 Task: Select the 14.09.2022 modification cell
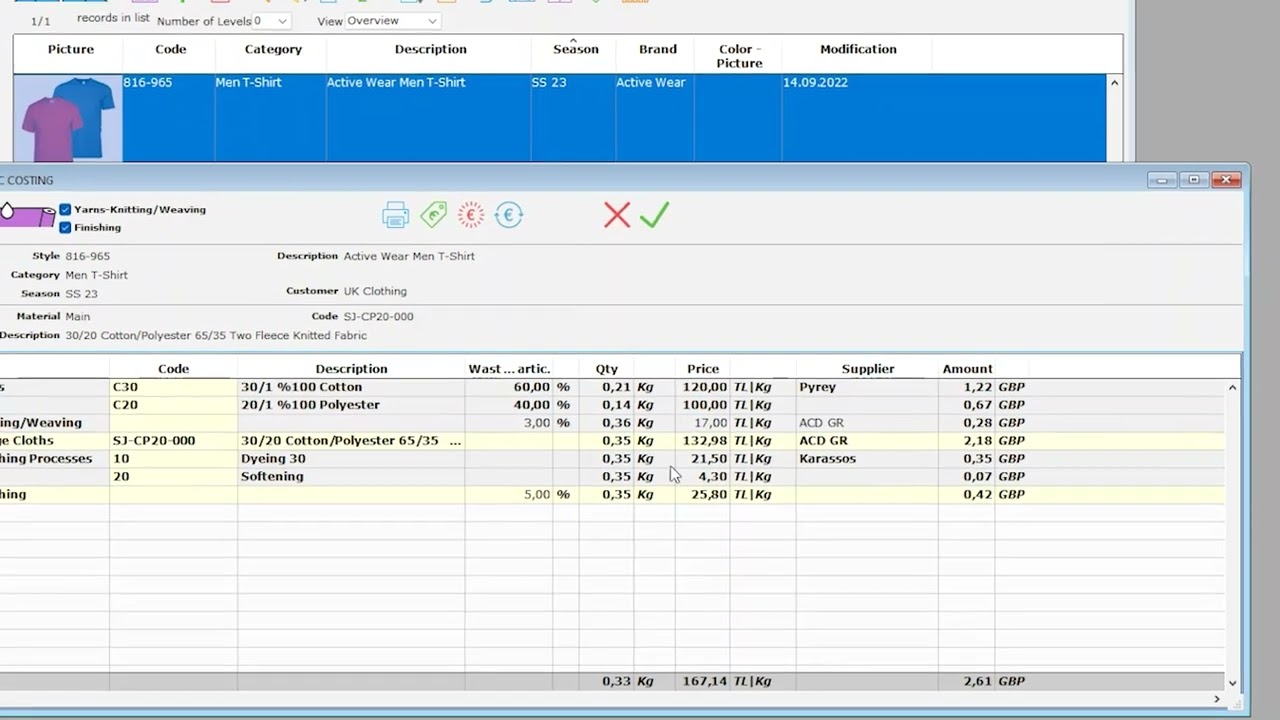tap(815, 83)
